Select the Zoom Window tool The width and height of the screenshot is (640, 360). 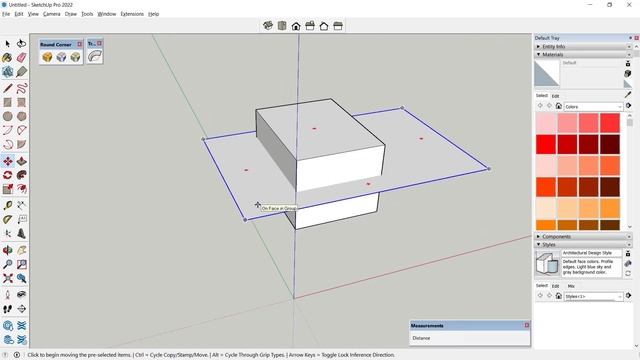pos(22,264)
